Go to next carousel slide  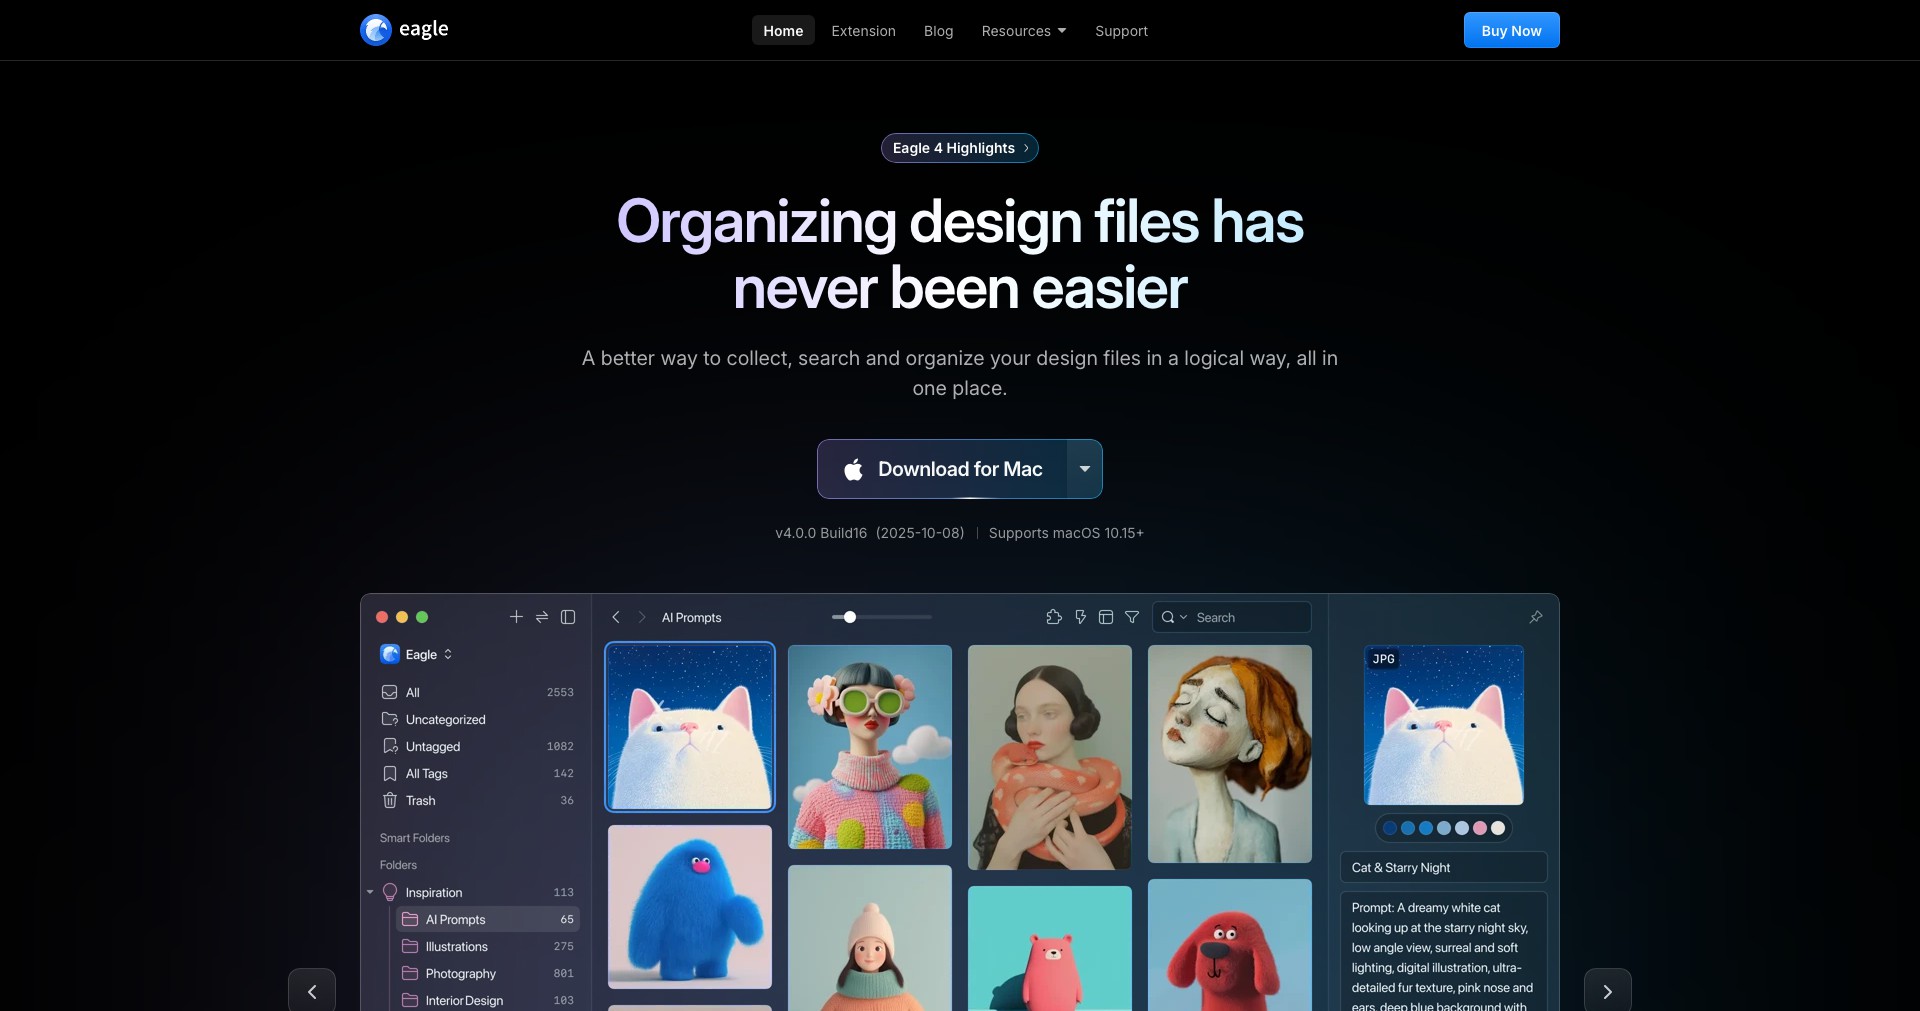click(x=1608, y=991)
